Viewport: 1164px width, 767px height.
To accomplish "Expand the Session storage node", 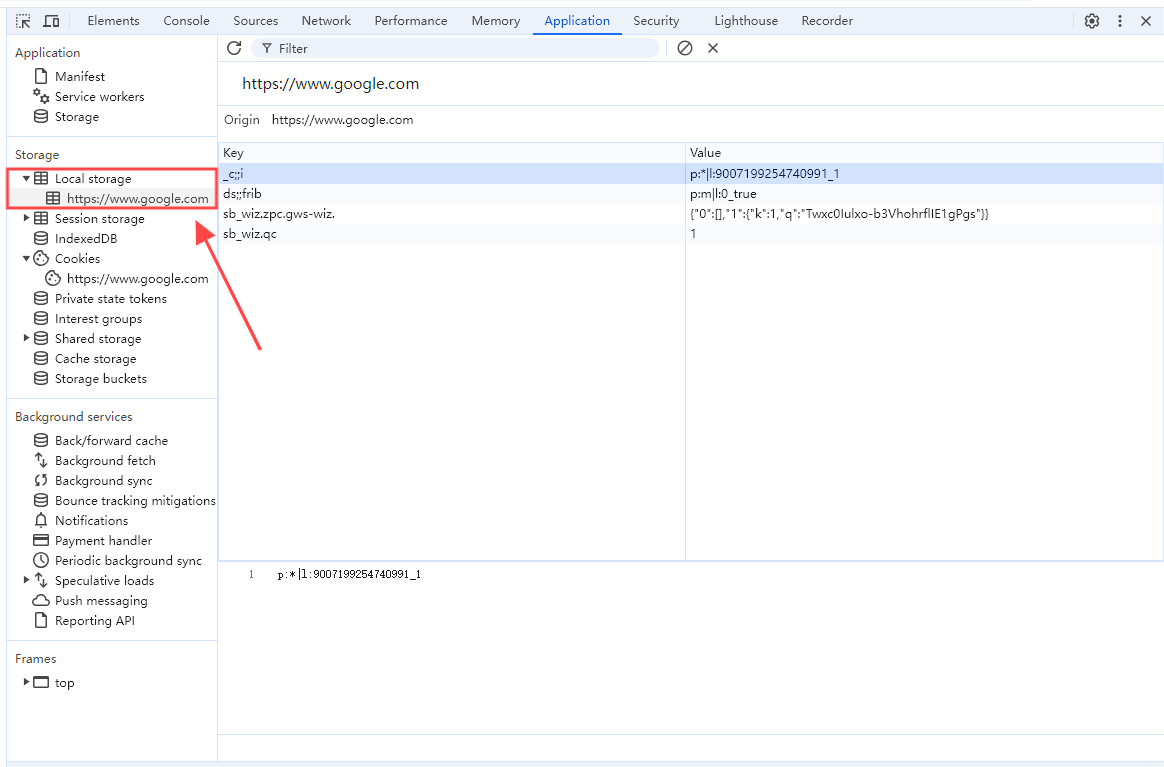I will coord(26,218).
